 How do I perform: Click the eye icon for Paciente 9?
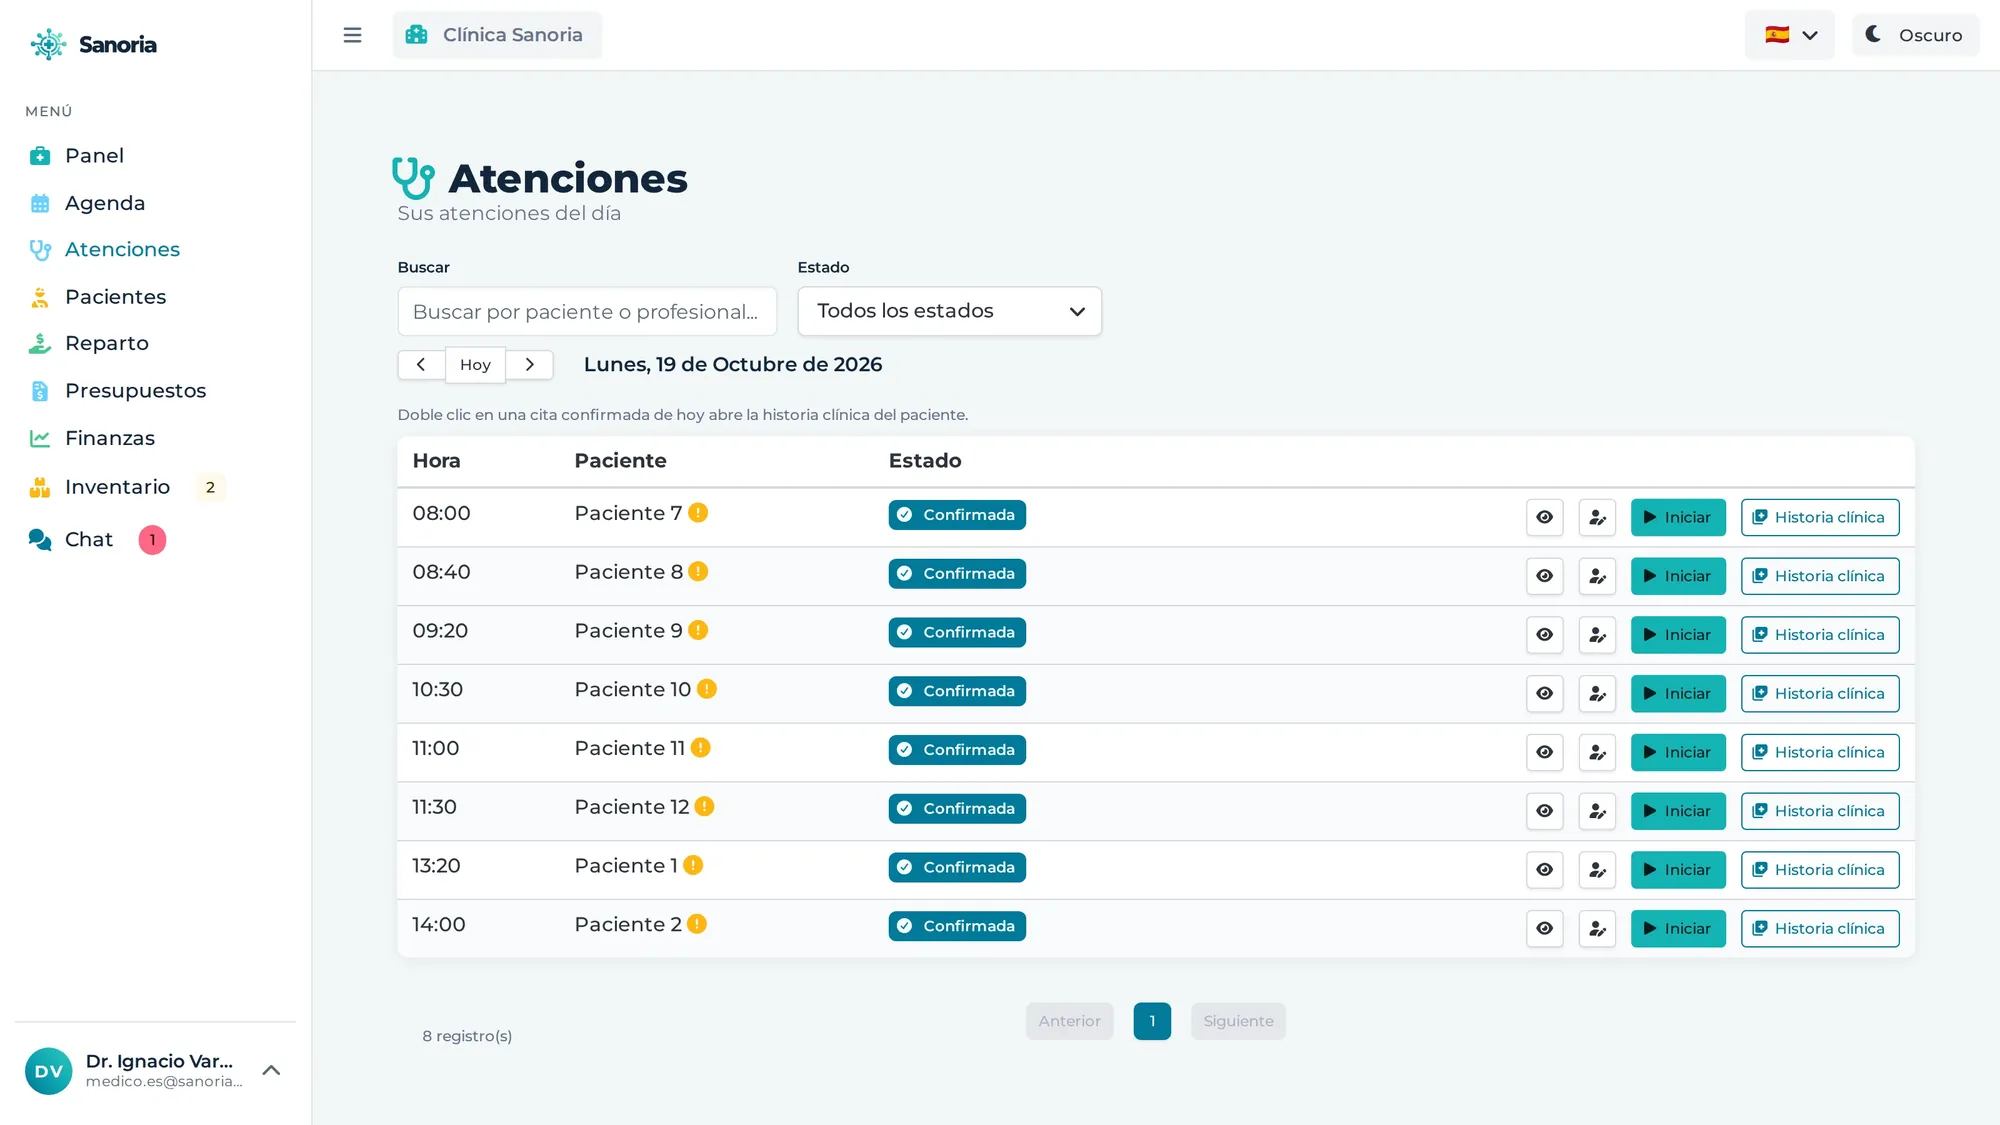pos(1544,635)
